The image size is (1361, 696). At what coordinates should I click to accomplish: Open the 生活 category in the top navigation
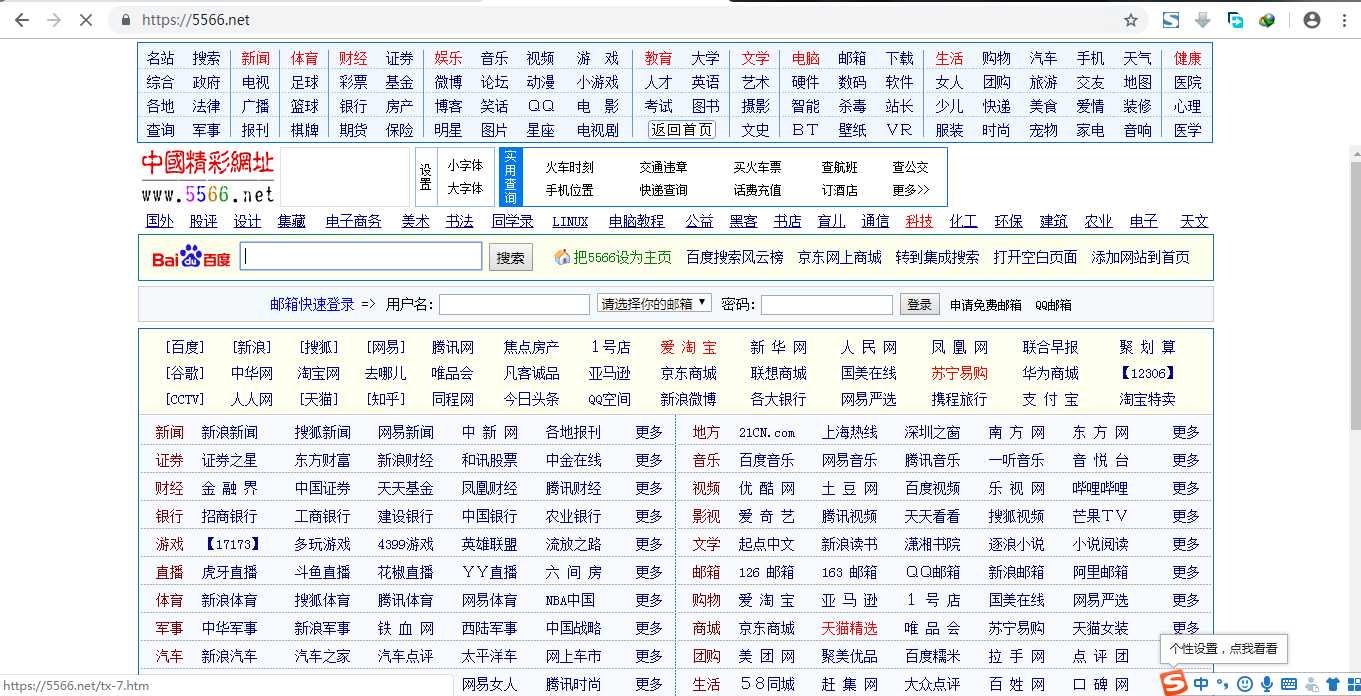[x=949, y=58]
